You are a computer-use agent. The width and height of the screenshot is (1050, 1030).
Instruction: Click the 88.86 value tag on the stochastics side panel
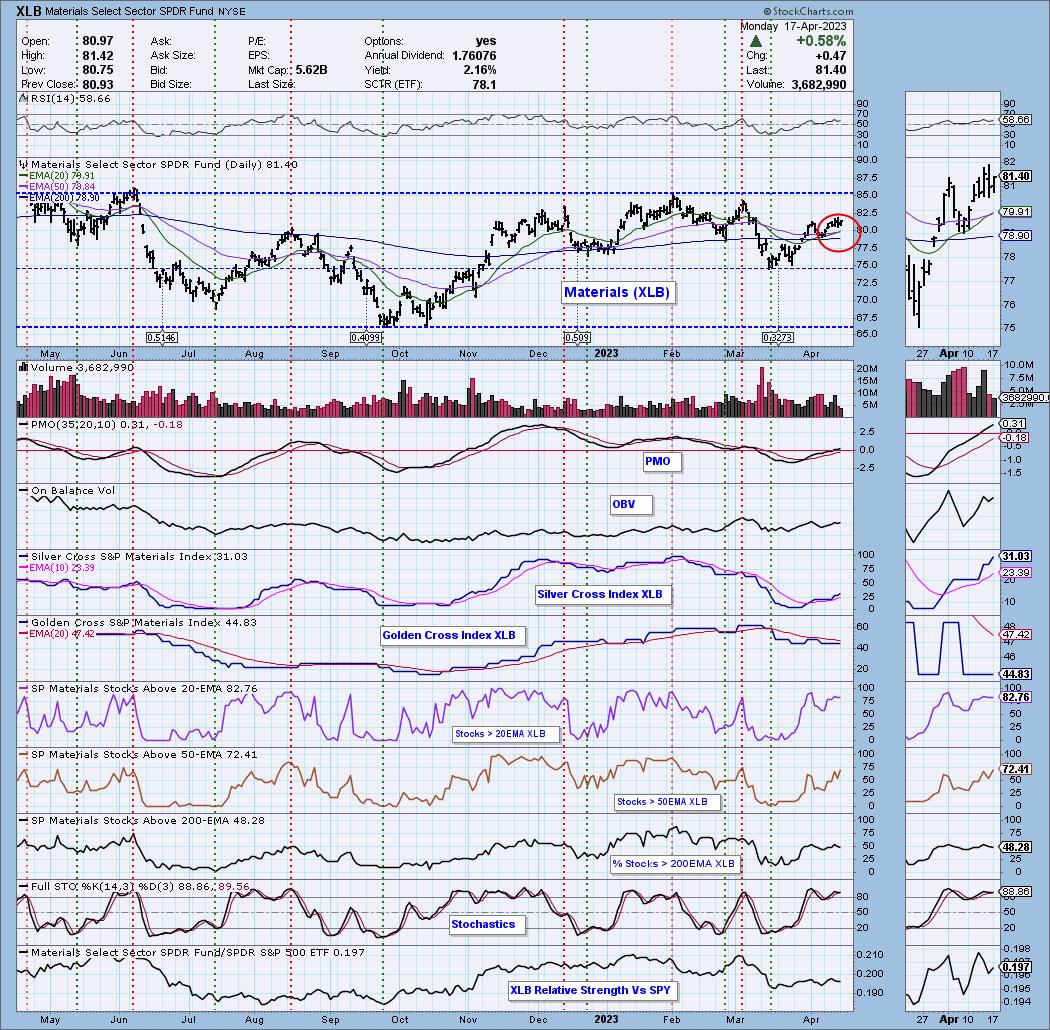coord(1015,892)
